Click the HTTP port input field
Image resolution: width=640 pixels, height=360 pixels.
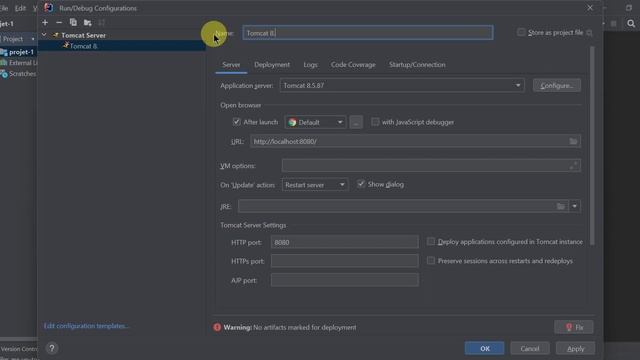[344, 242]
